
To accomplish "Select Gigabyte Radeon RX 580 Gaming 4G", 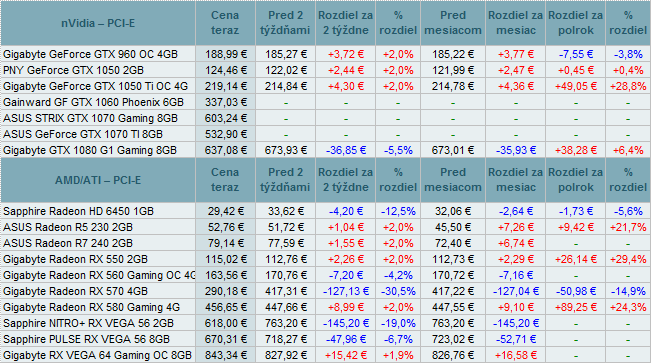I will click(x=91, y=307).
